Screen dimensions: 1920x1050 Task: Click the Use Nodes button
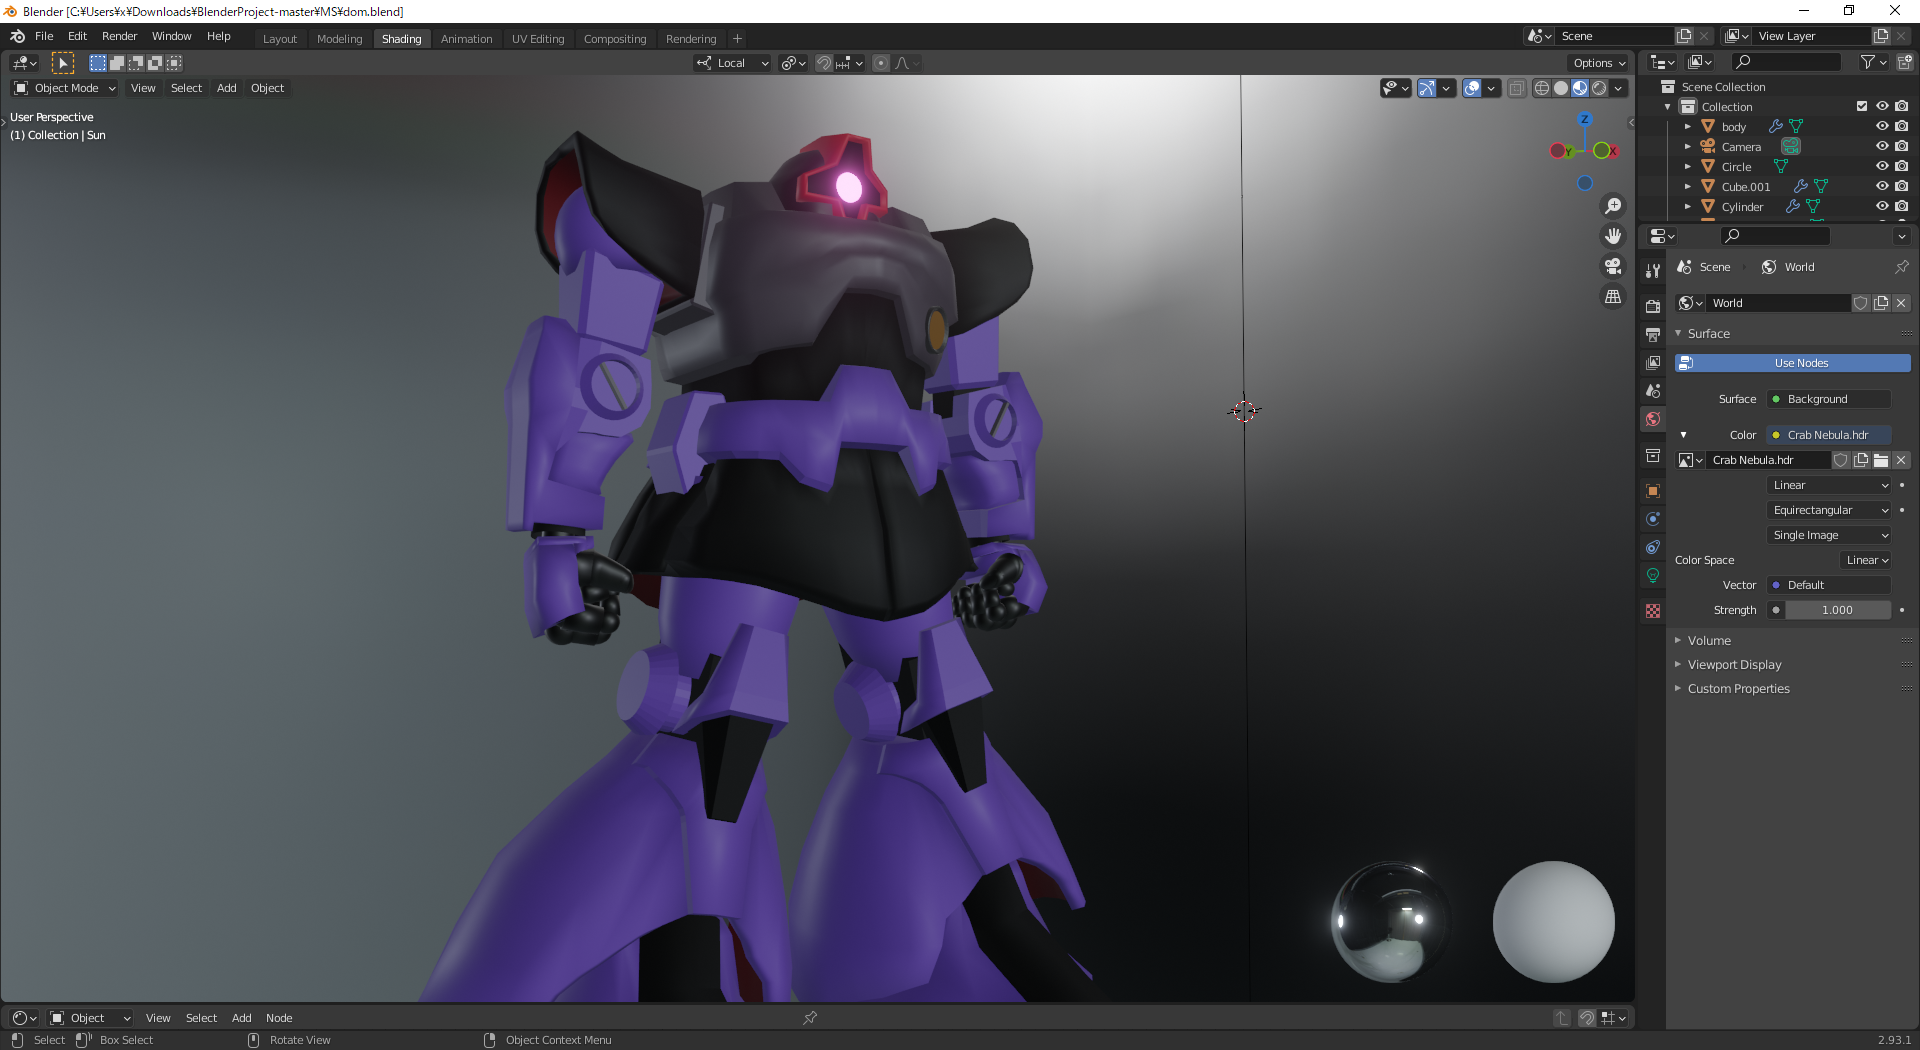(1793, 362)
